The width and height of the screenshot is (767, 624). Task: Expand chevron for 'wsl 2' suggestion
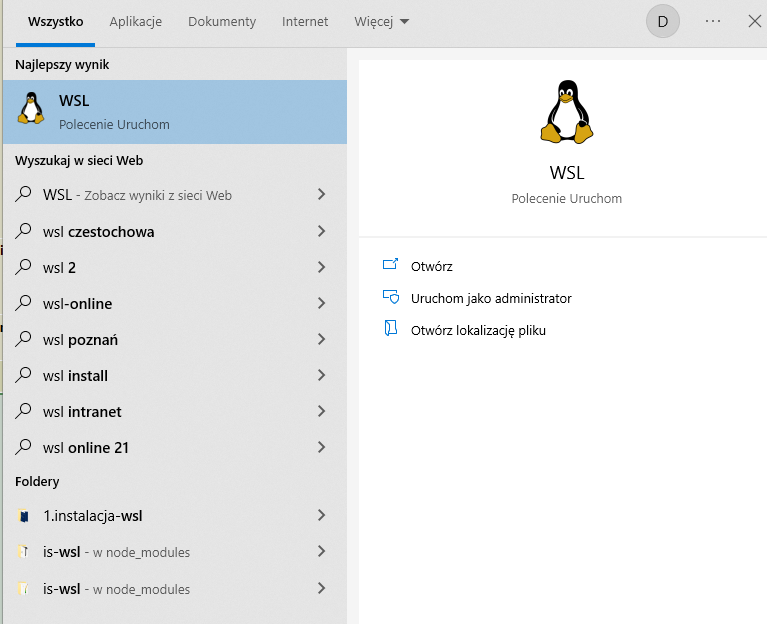[321, 267]
